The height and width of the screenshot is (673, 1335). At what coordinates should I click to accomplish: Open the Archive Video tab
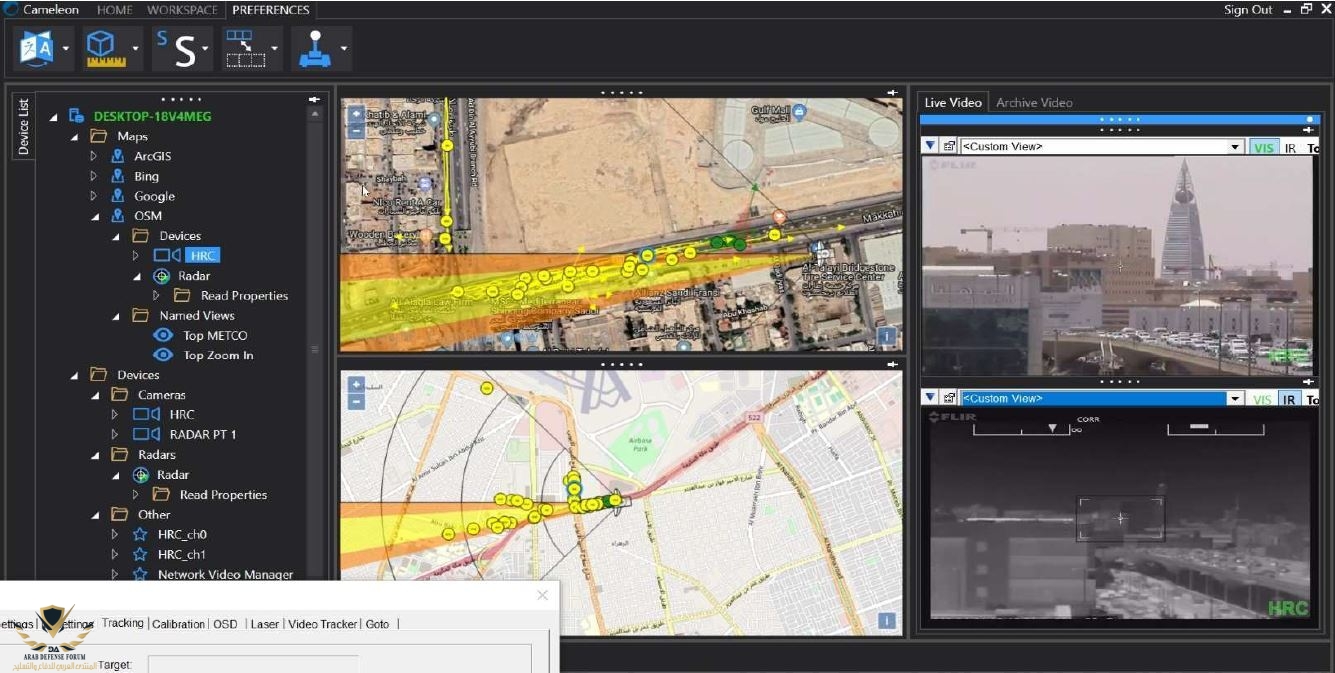(1034, 102)
